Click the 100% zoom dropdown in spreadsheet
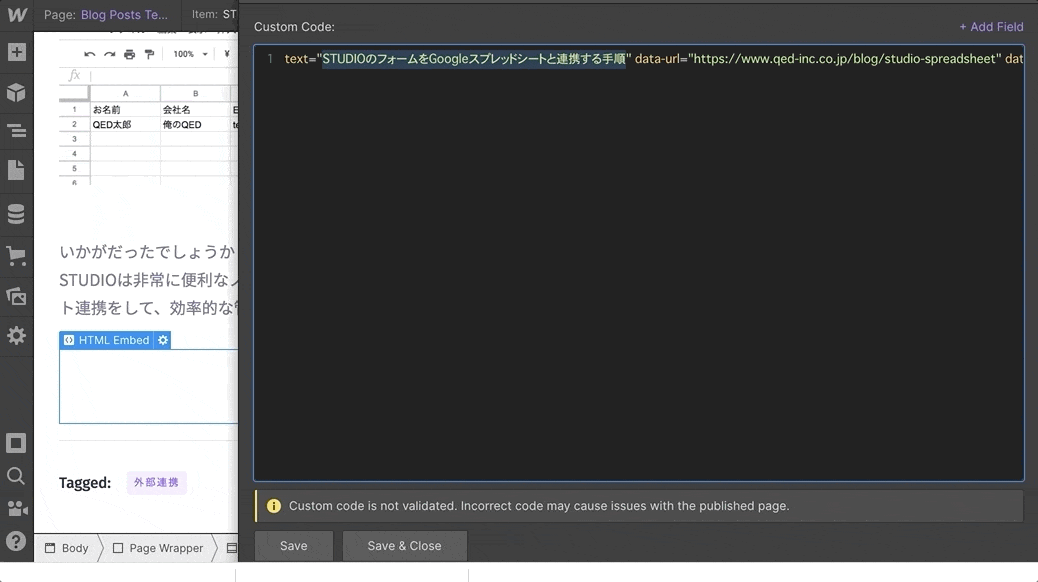 (x=190, y=54)
